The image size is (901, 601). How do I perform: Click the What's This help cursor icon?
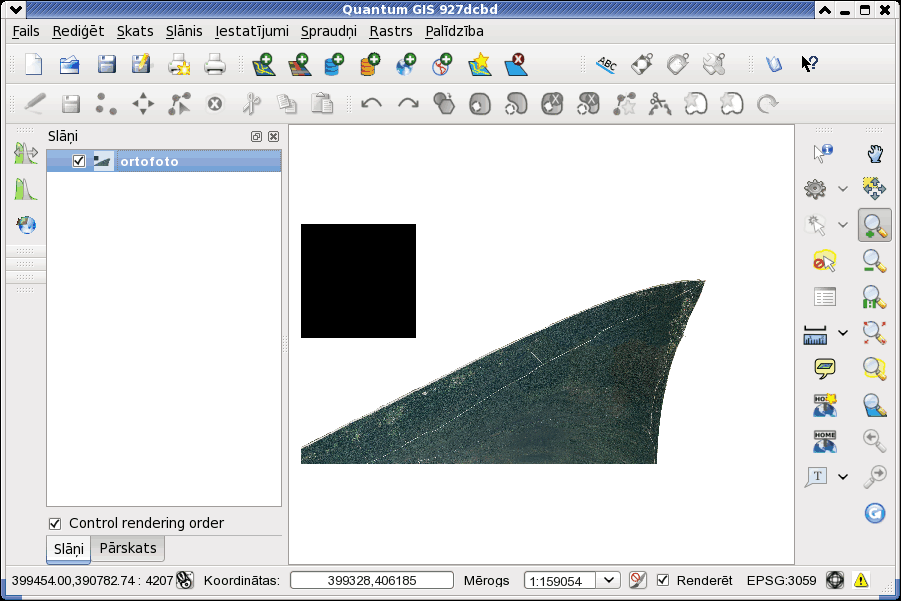[x=809, y=64]
